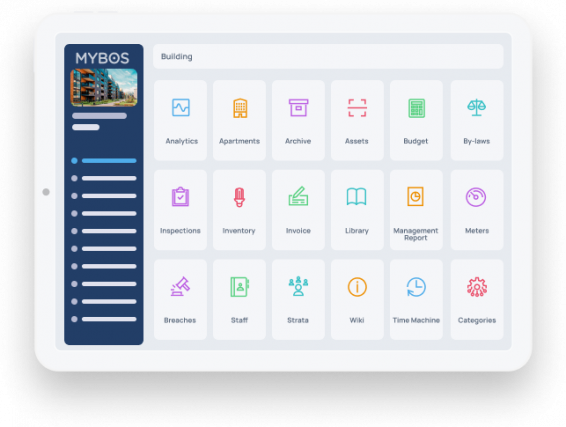Open the Library book icon
This screenshot has height=427, width=566.
[357, 197]
